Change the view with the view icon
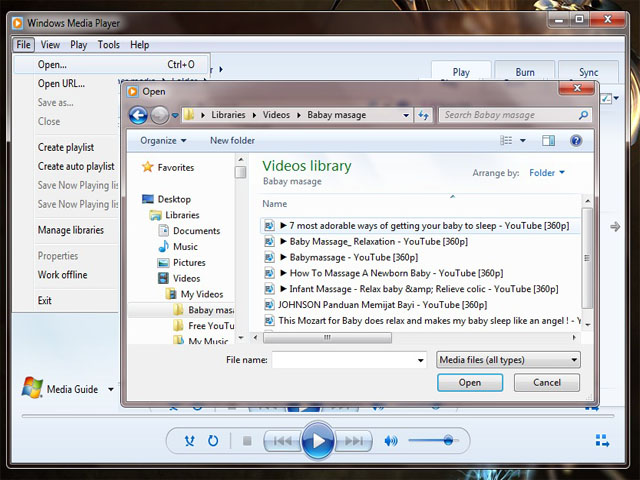This screenshot has height=480, width=640. [506, 141]
